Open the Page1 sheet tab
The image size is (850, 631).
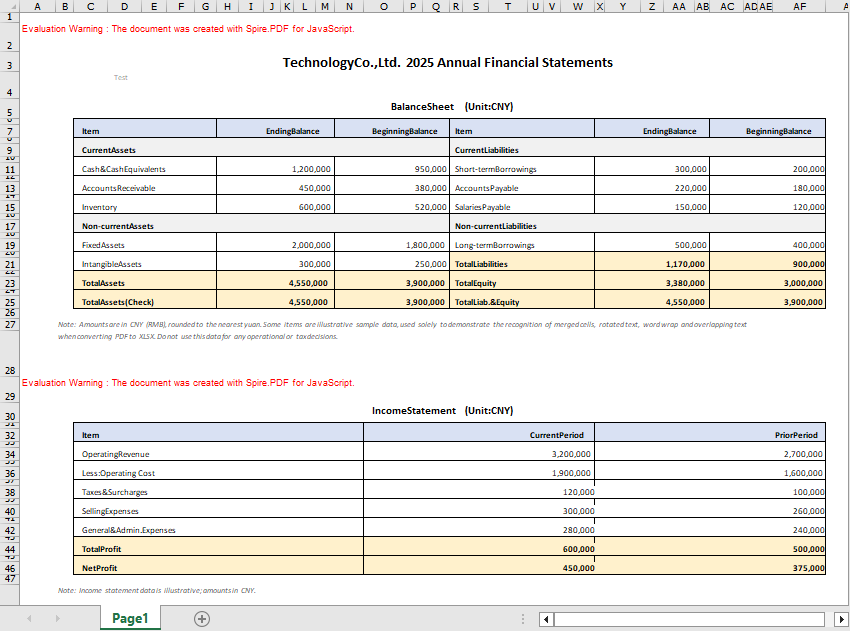point(130,618)
